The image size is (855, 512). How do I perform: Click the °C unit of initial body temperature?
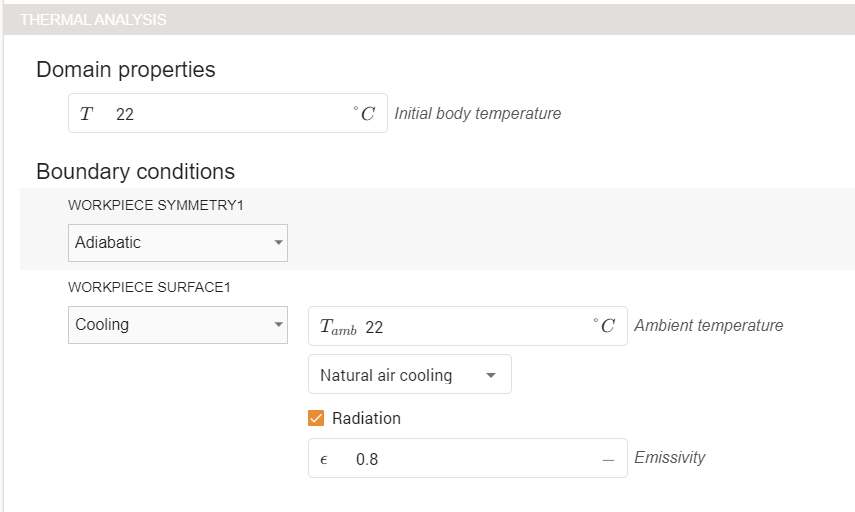click(x=364, y=114)
